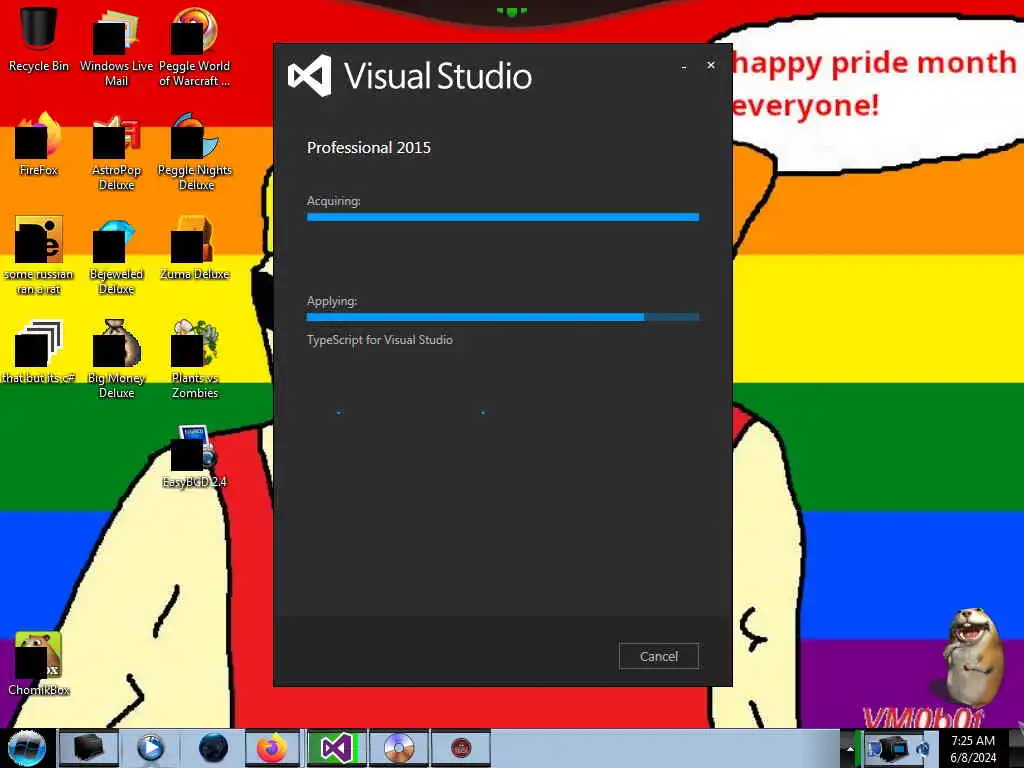
Task: Select the Peggle Nights Deluxe desktop icon
Action: click(195, 152)
